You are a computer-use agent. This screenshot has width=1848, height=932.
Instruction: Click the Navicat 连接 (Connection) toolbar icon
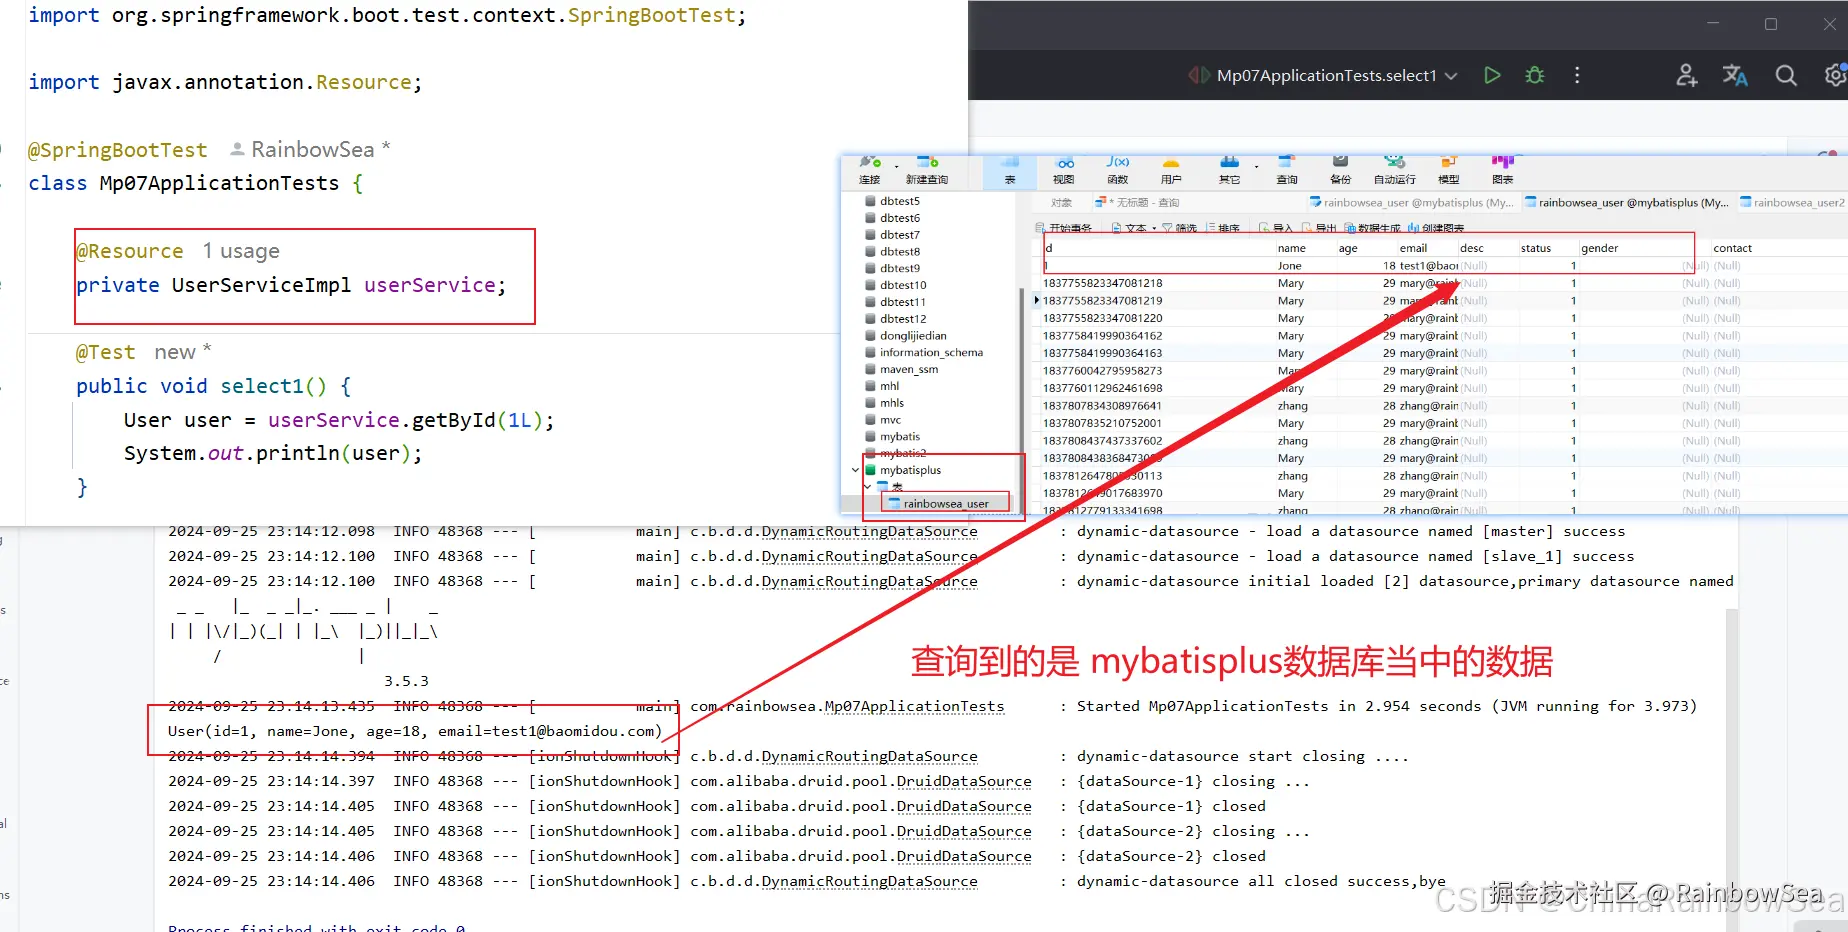point(869,170)
